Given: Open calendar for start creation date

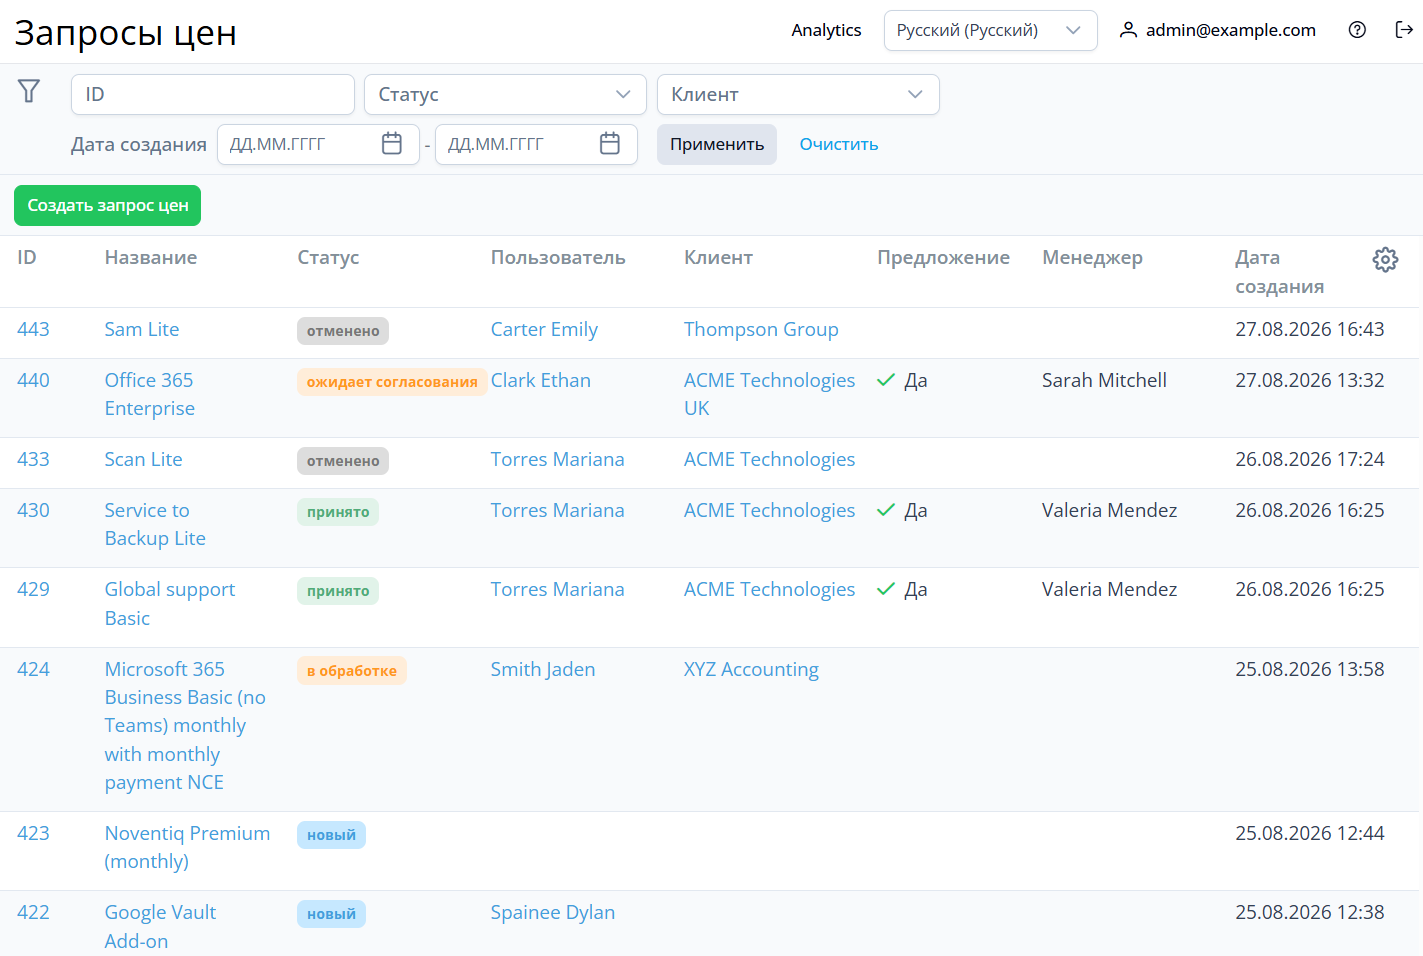Looking at the screenshot, I should click(x=392, y=144).
